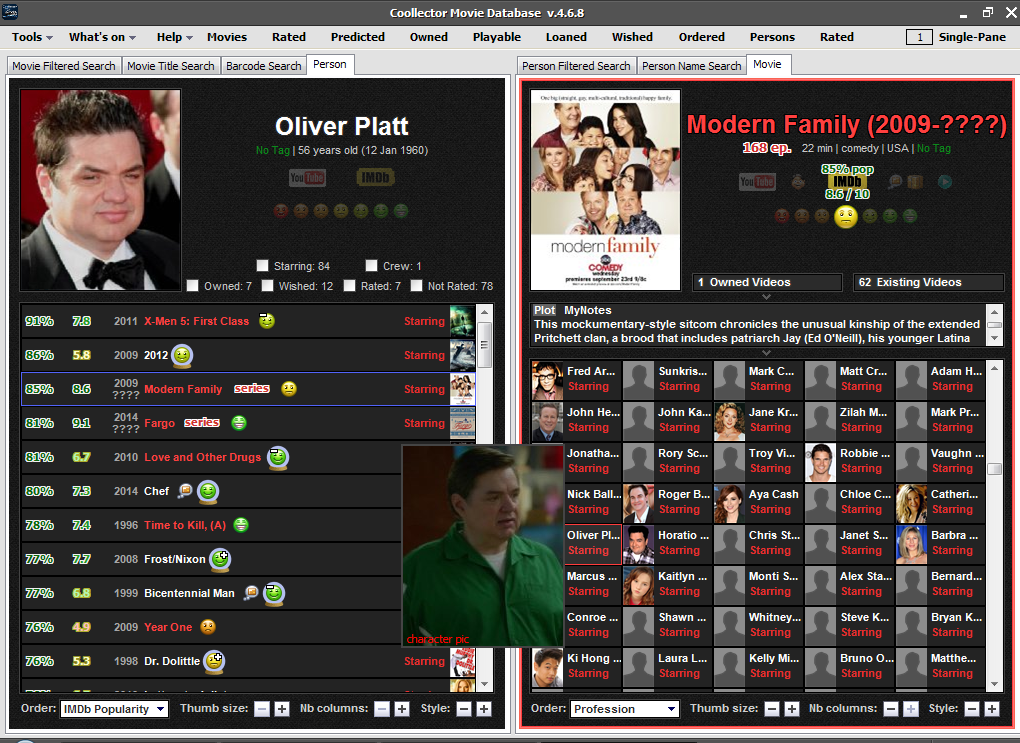Switch to the Barcode Search tab

(263, 66)
